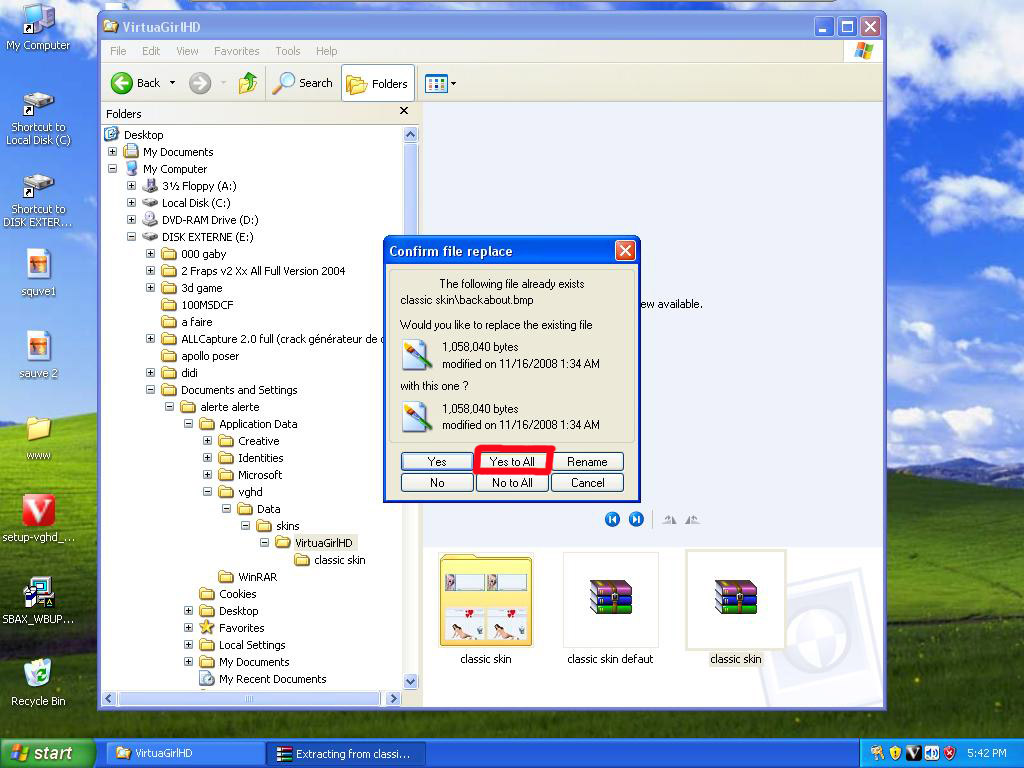Click VirtuaGirlHD taskbar button
The width and height of the screenshot is (1024, 768).
click(x=185, y=754)
